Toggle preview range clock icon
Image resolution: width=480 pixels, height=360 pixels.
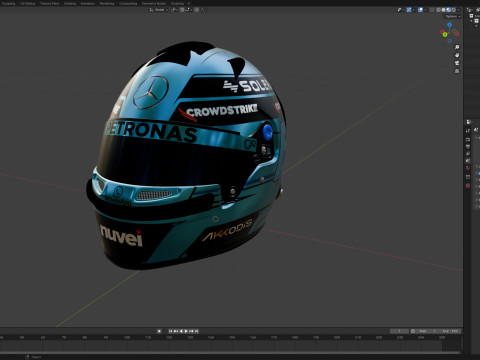pyautogui.click(x=413, y=331)
